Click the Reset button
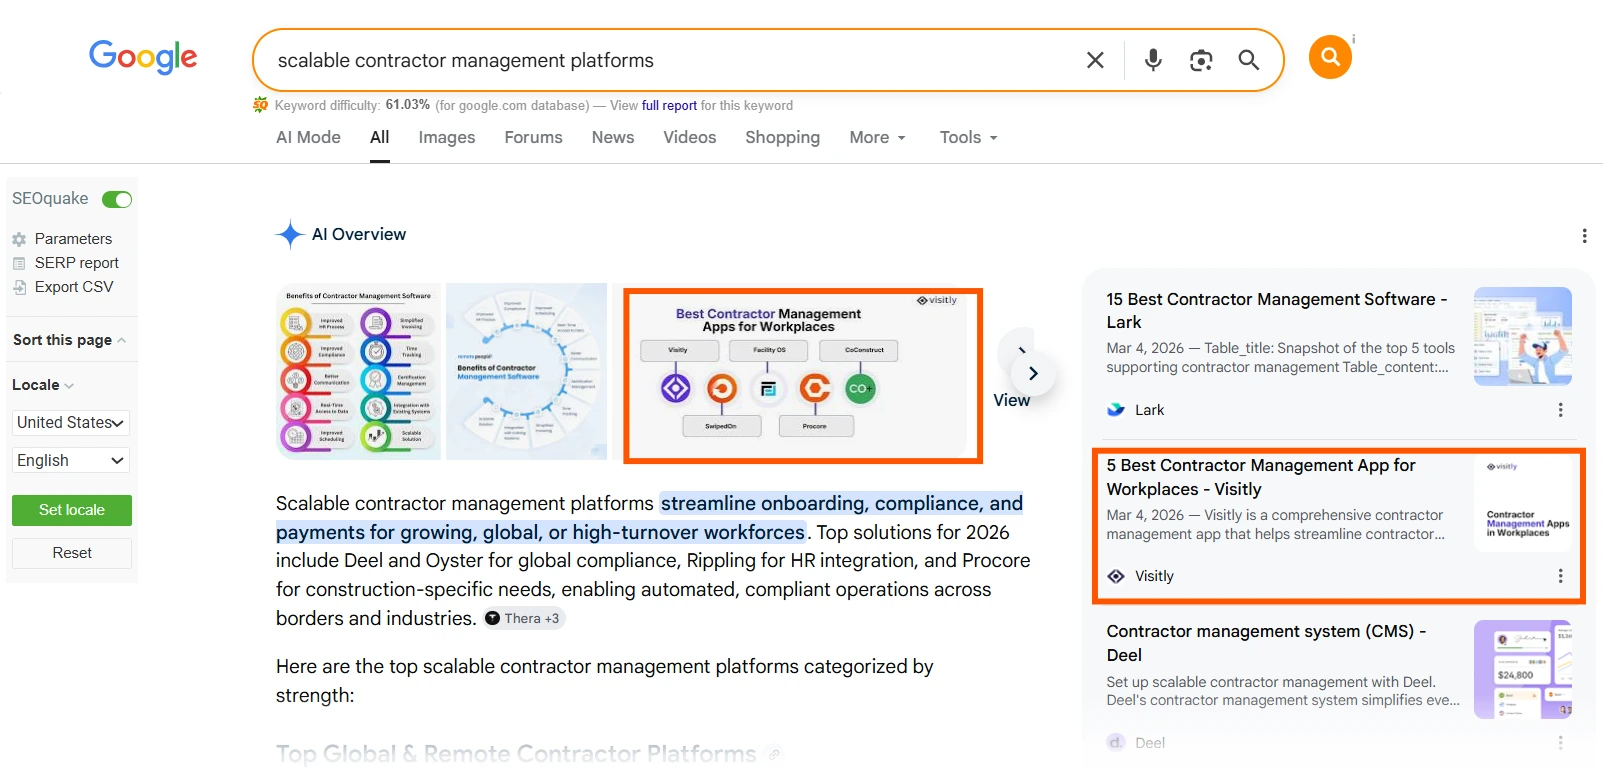Image resolution: width=1603 pixels, height=784 pixels. pos(72,553)
